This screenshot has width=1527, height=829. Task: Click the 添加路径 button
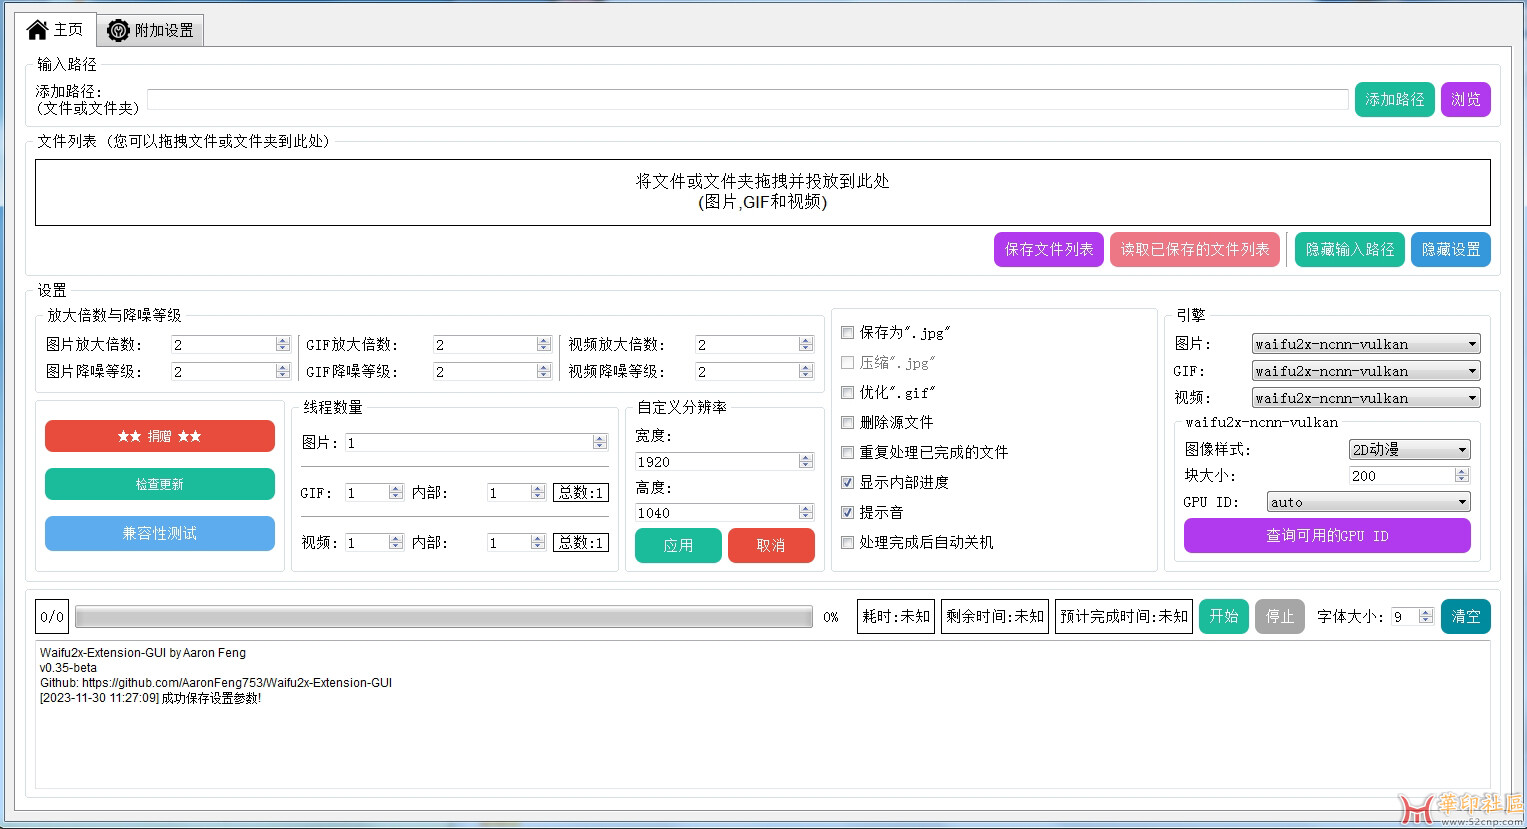[1394, 99]
